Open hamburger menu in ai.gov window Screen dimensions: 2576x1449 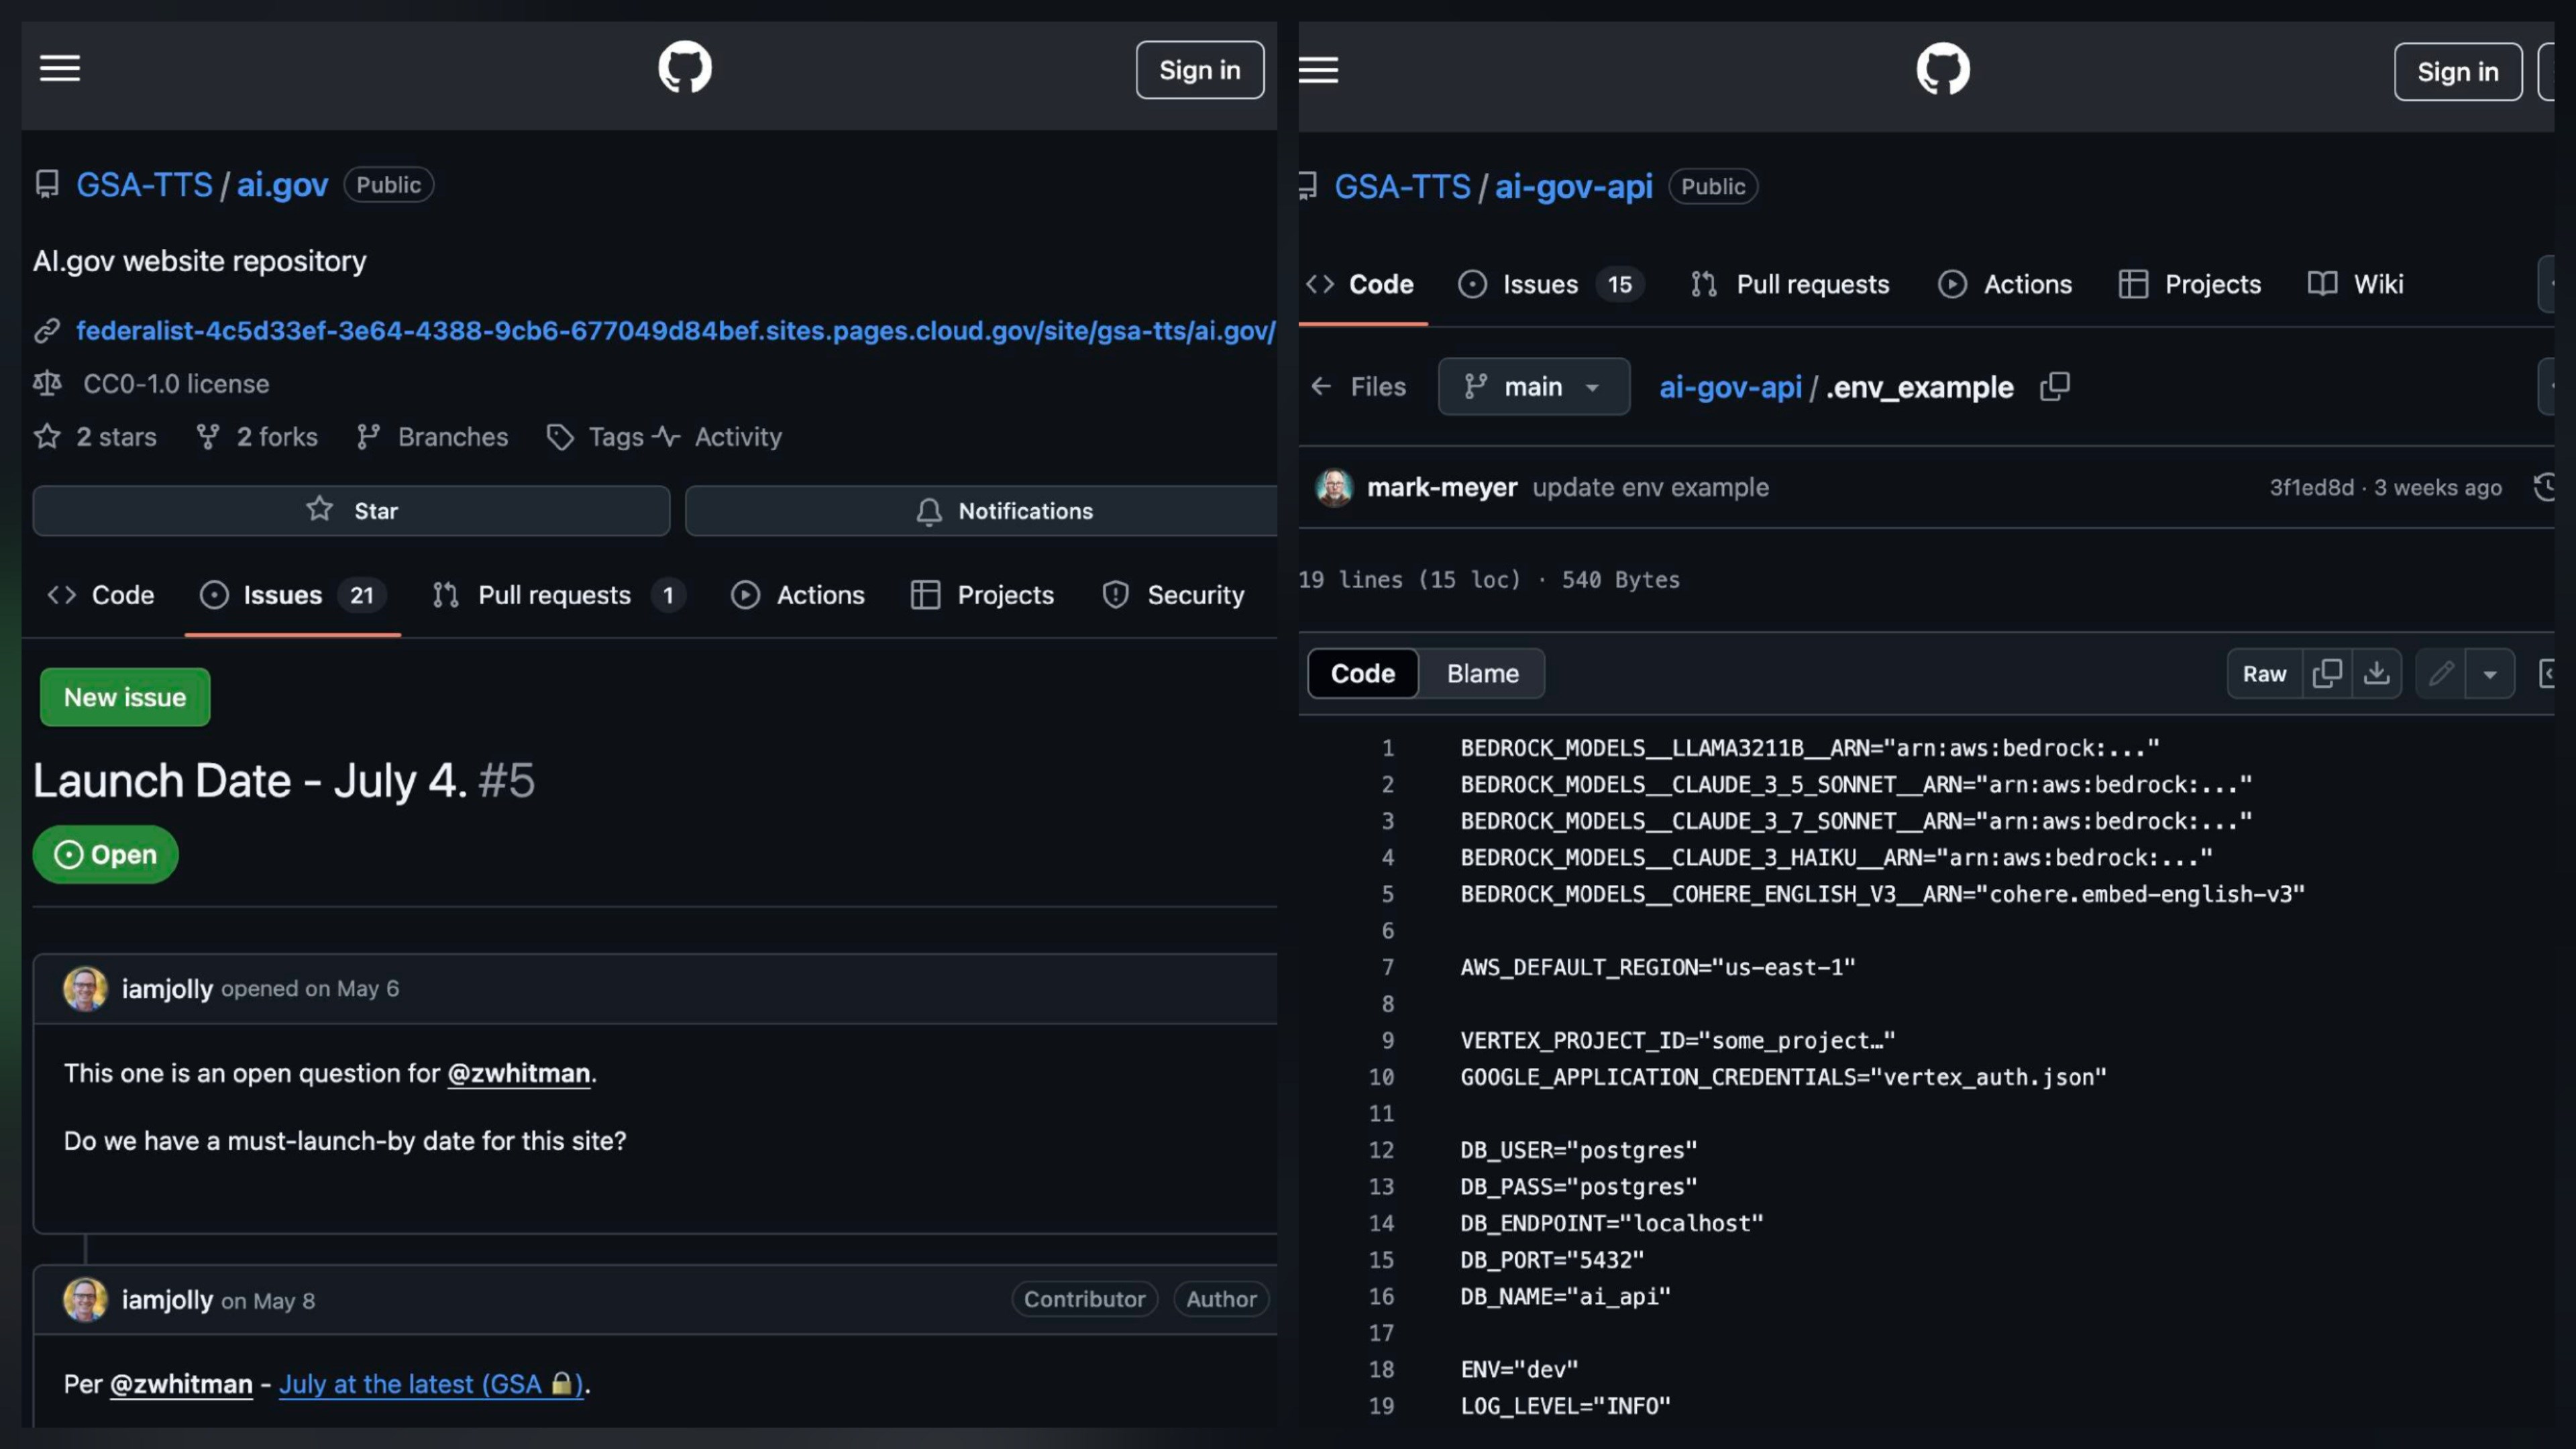[x=60, y=69]
